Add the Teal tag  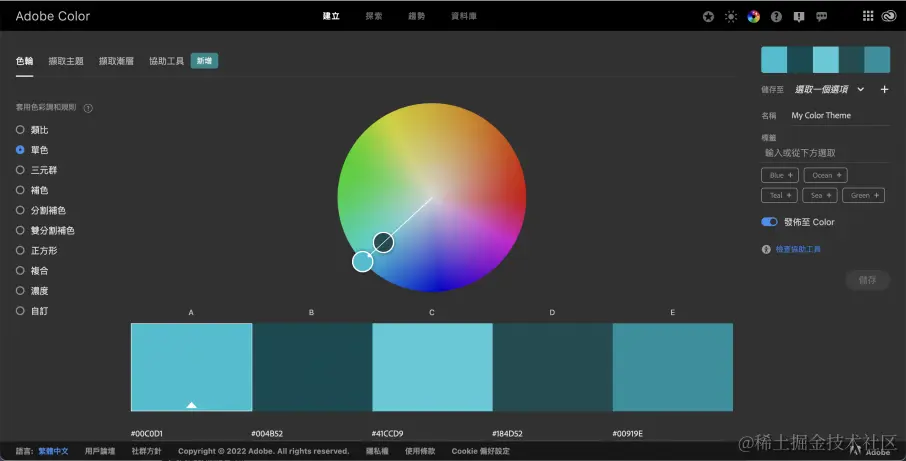pyautogui.click(x=779, y=195)
